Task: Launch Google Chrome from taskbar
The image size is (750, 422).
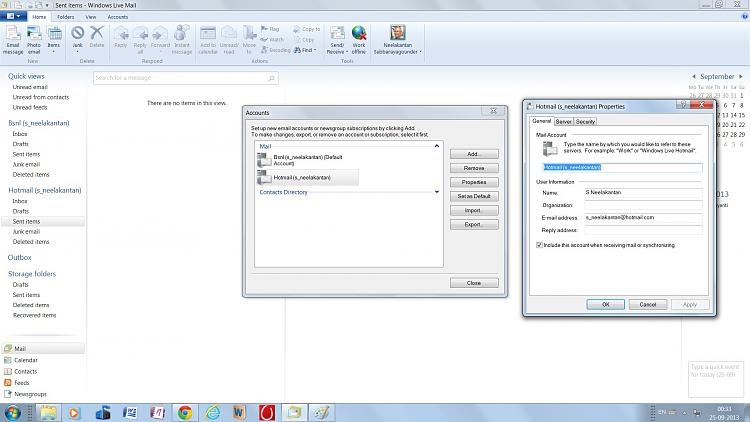Action: (185, 412)
